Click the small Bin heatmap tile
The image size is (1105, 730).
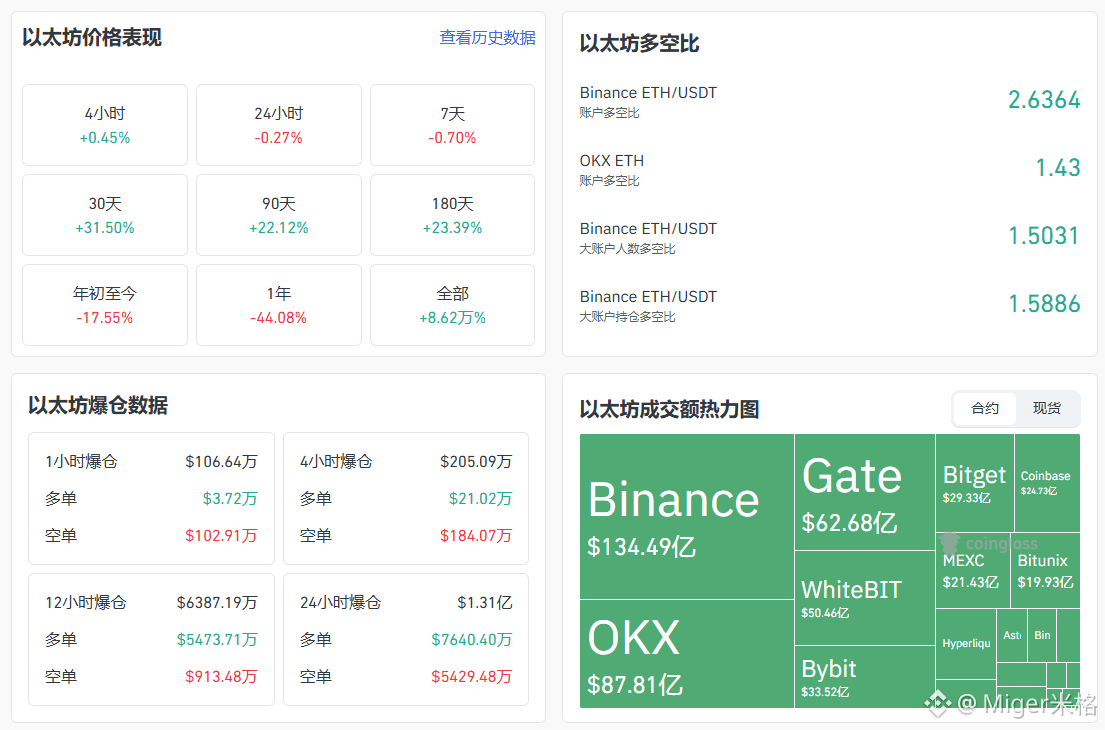point(1042,635)
